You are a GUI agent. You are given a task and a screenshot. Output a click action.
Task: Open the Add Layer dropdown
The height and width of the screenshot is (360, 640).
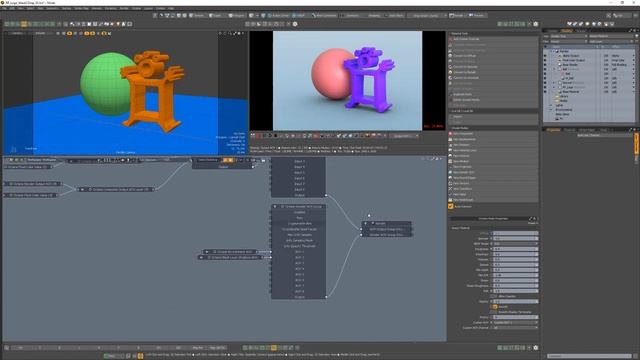pos(611,41)
